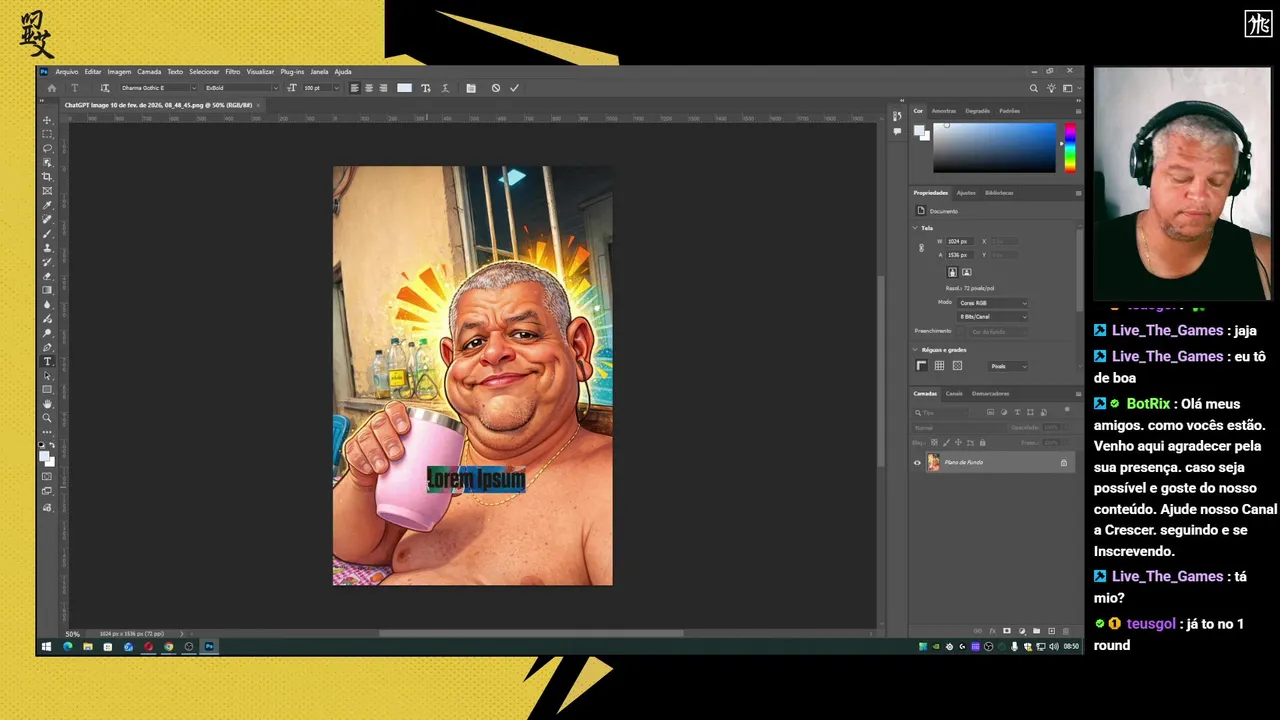
Task: Select the Gradient tool
Action: pos(47,290)
